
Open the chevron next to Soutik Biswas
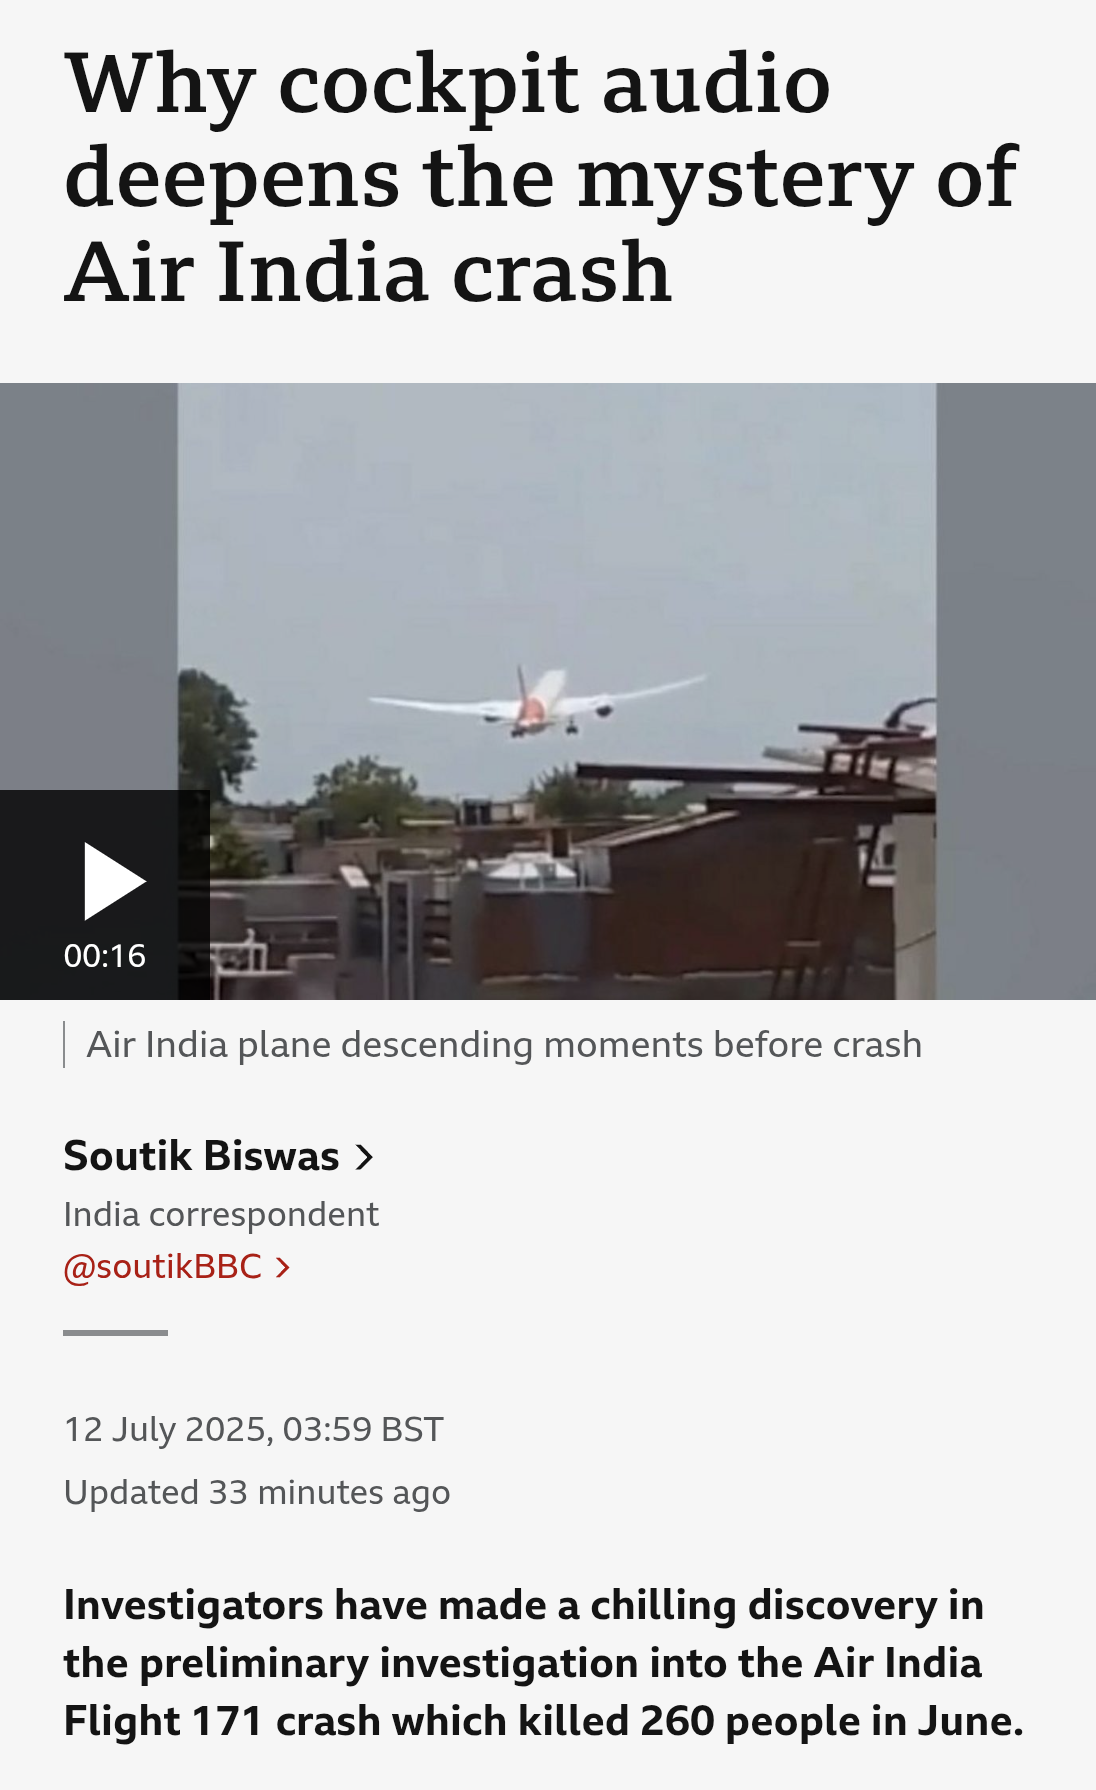point(364,1157)
